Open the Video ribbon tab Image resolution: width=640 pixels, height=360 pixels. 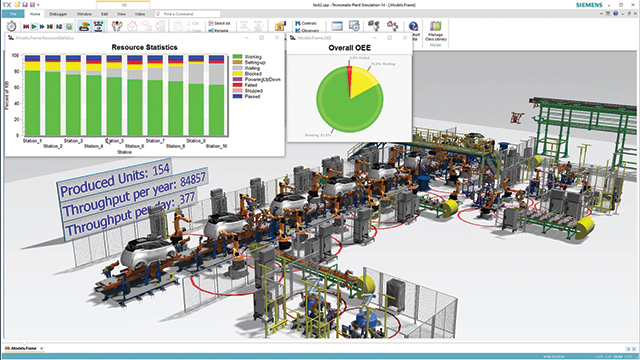(x=140, y=14)
